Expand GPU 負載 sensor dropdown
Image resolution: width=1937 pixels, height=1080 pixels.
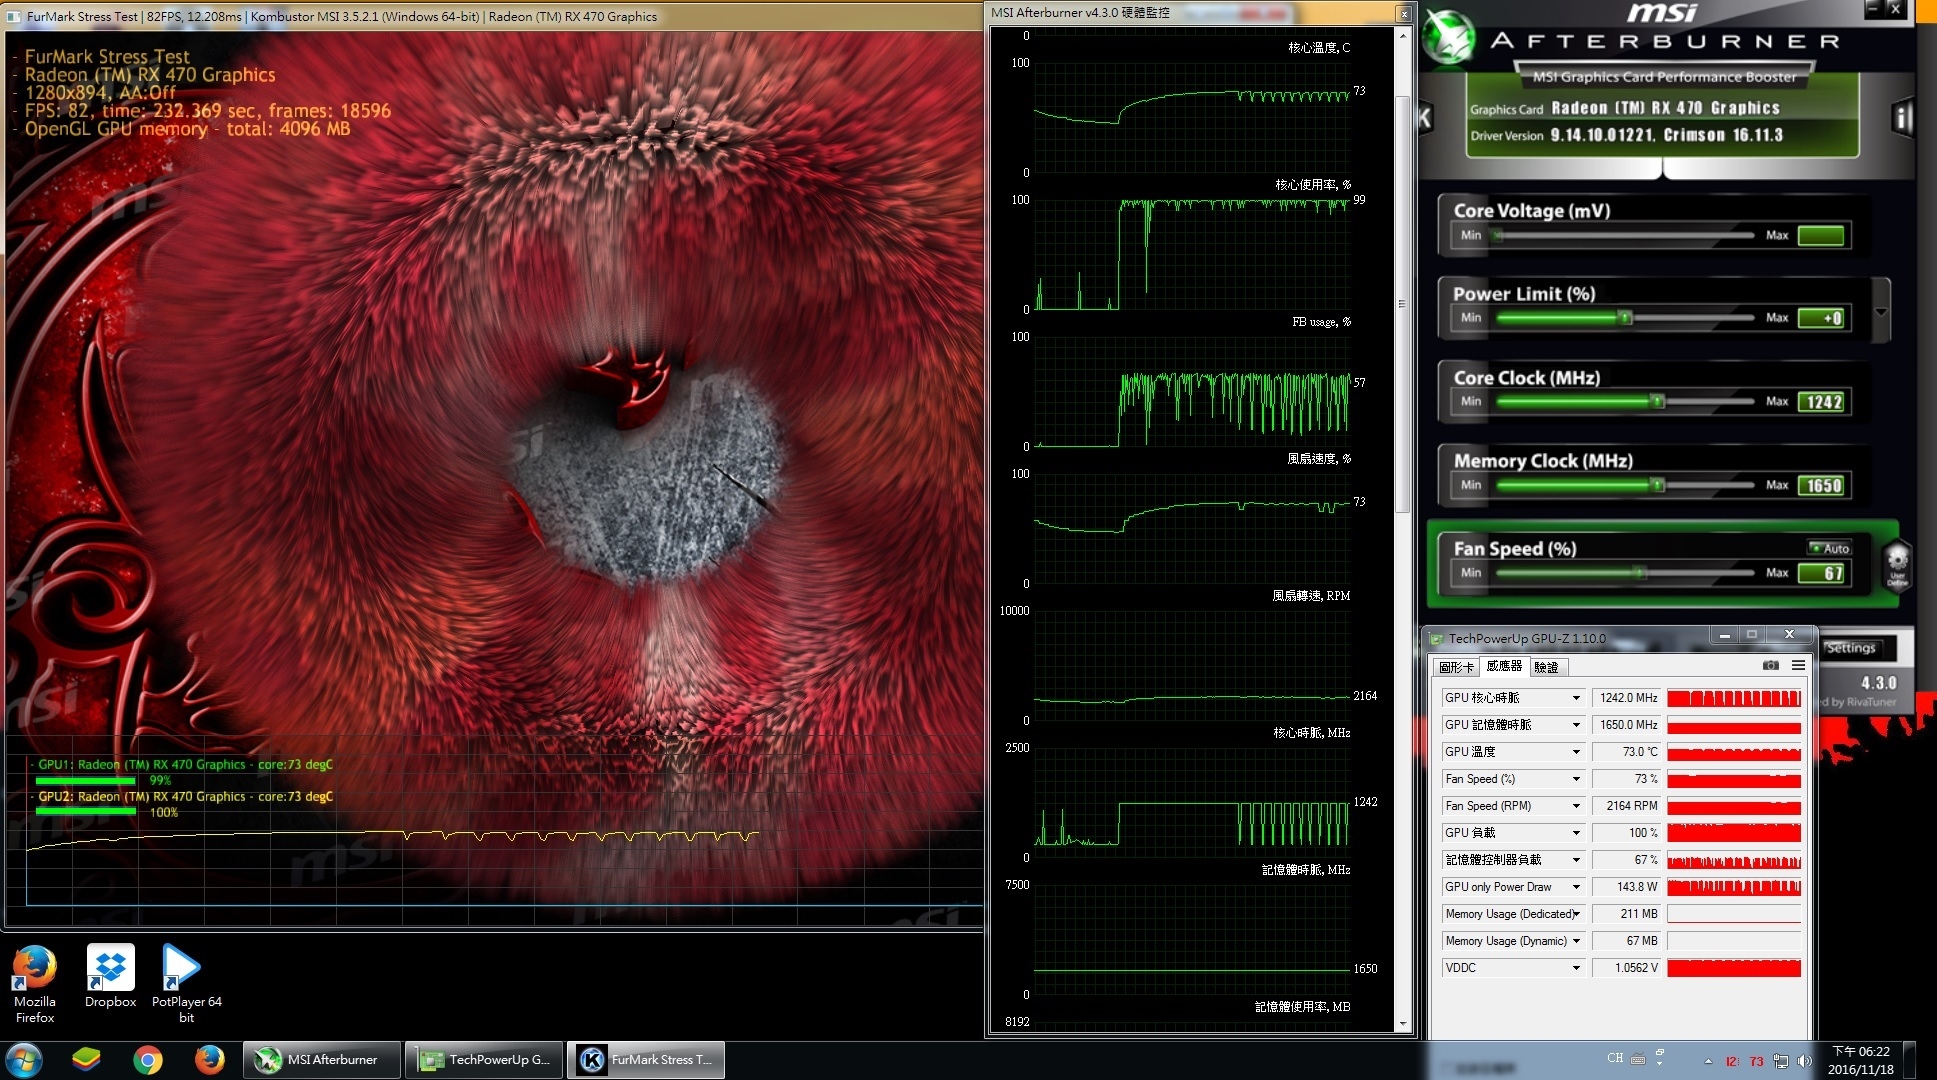[x=1576, y=833]
